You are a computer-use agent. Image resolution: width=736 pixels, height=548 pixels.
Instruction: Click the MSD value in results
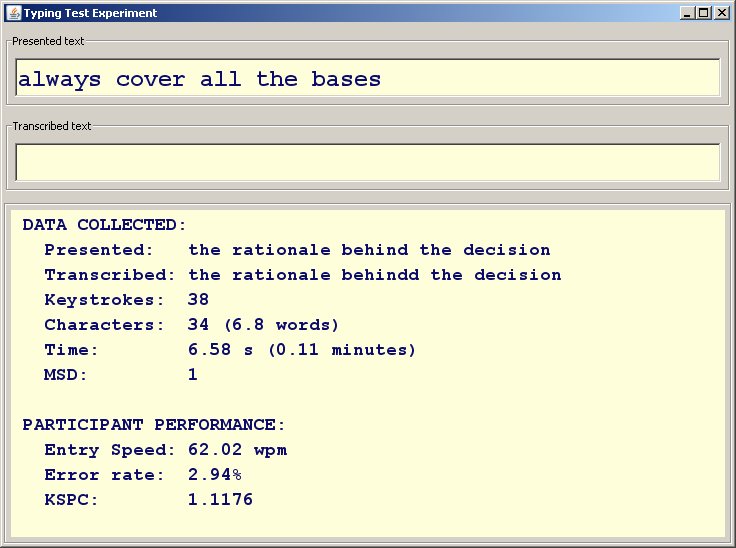coord(193,375)
